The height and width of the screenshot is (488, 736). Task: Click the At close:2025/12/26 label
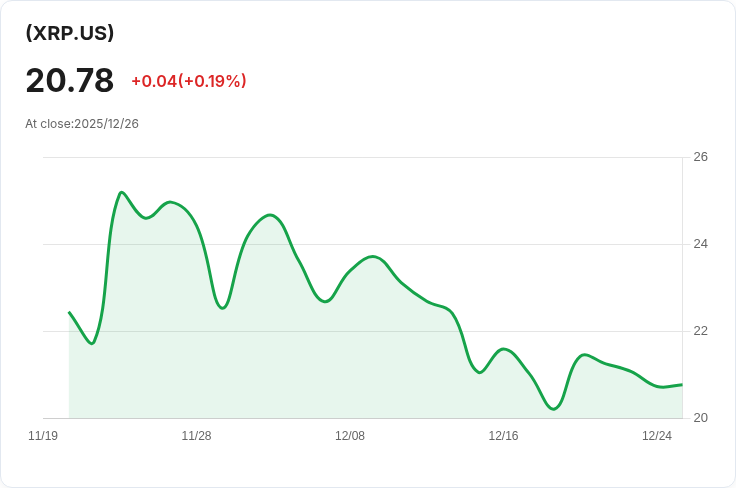(x=82, y=124)
